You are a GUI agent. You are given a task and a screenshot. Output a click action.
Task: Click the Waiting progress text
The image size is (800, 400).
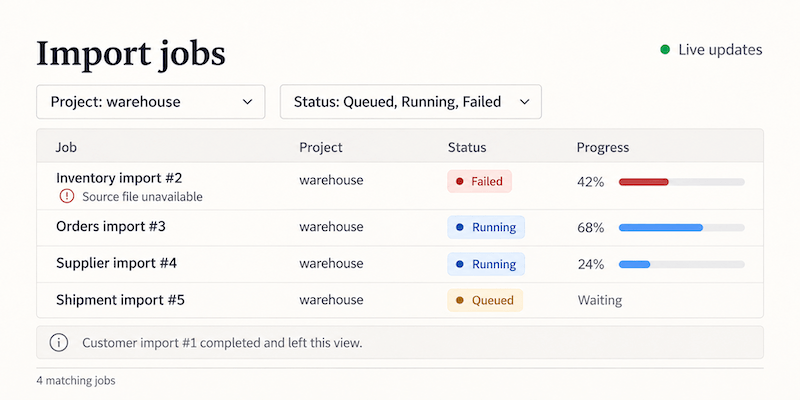[599, 300]
